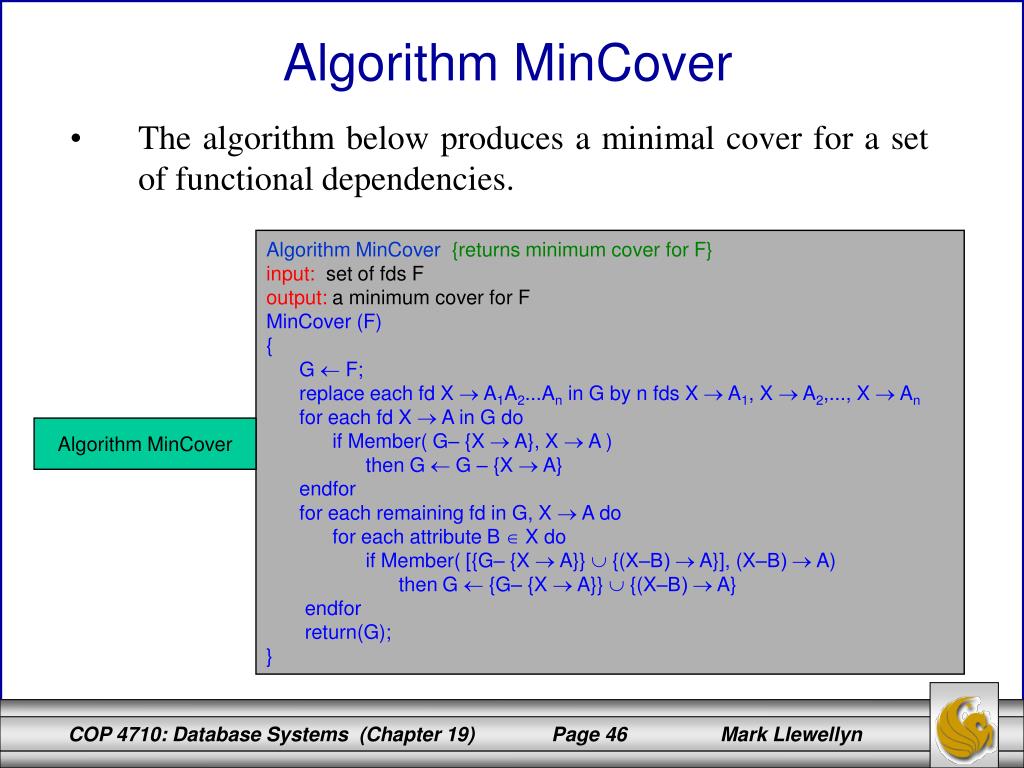Click the footer author name 'Mark Llewellyn'
Viewport: 1024px width, 768px height.
[792, 735]
